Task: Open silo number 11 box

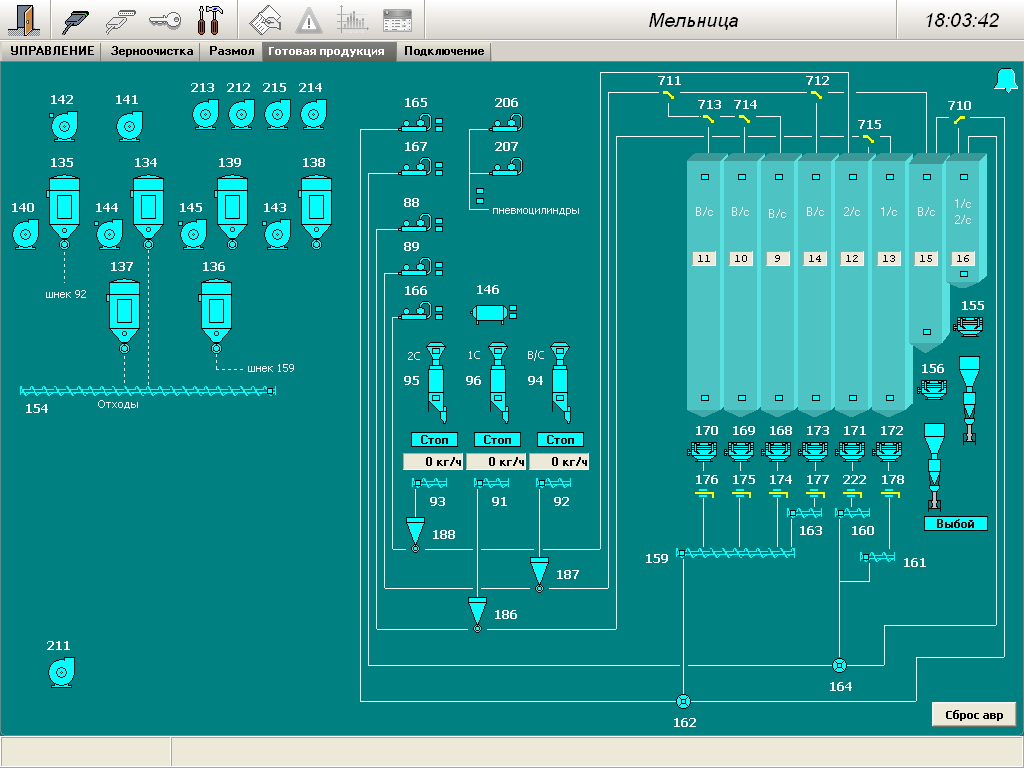Action: tap(704, 259)
